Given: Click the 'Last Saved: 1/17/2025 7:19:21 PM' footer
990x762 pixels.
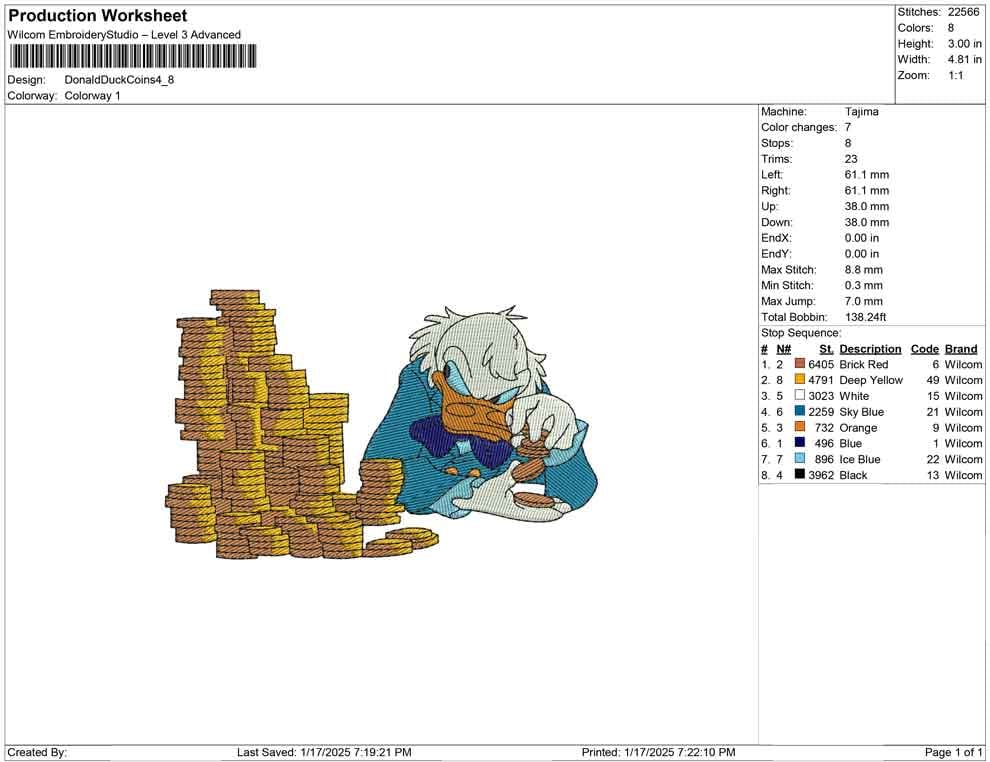Looking at the screenshot, I should [324, 752].
